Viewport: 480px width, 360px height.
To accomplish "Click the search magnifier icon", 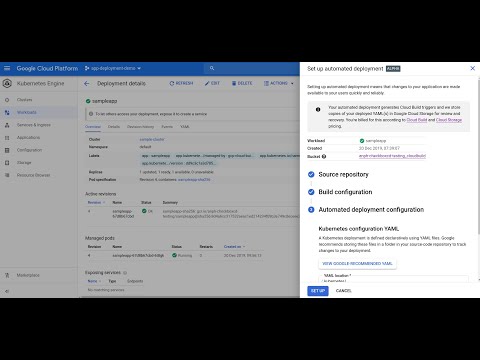I will 212,68.
